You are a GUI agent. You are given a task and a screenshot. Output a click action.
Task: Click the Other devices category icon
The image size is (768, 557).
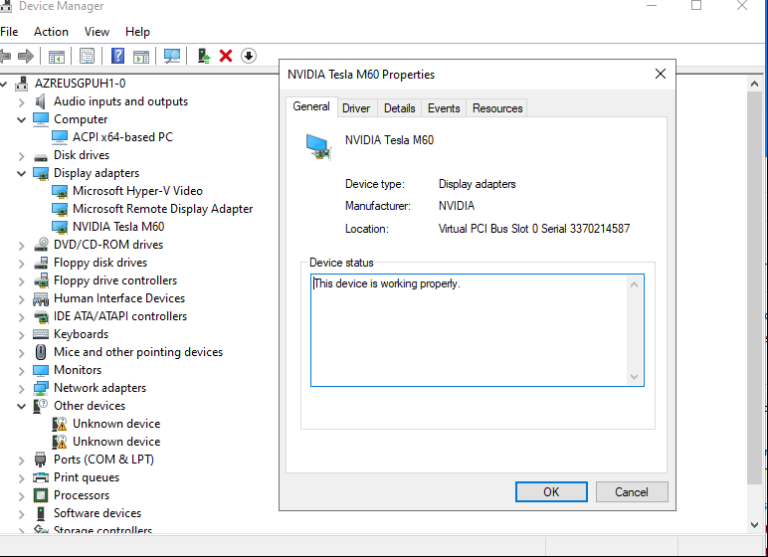(41, 406)
